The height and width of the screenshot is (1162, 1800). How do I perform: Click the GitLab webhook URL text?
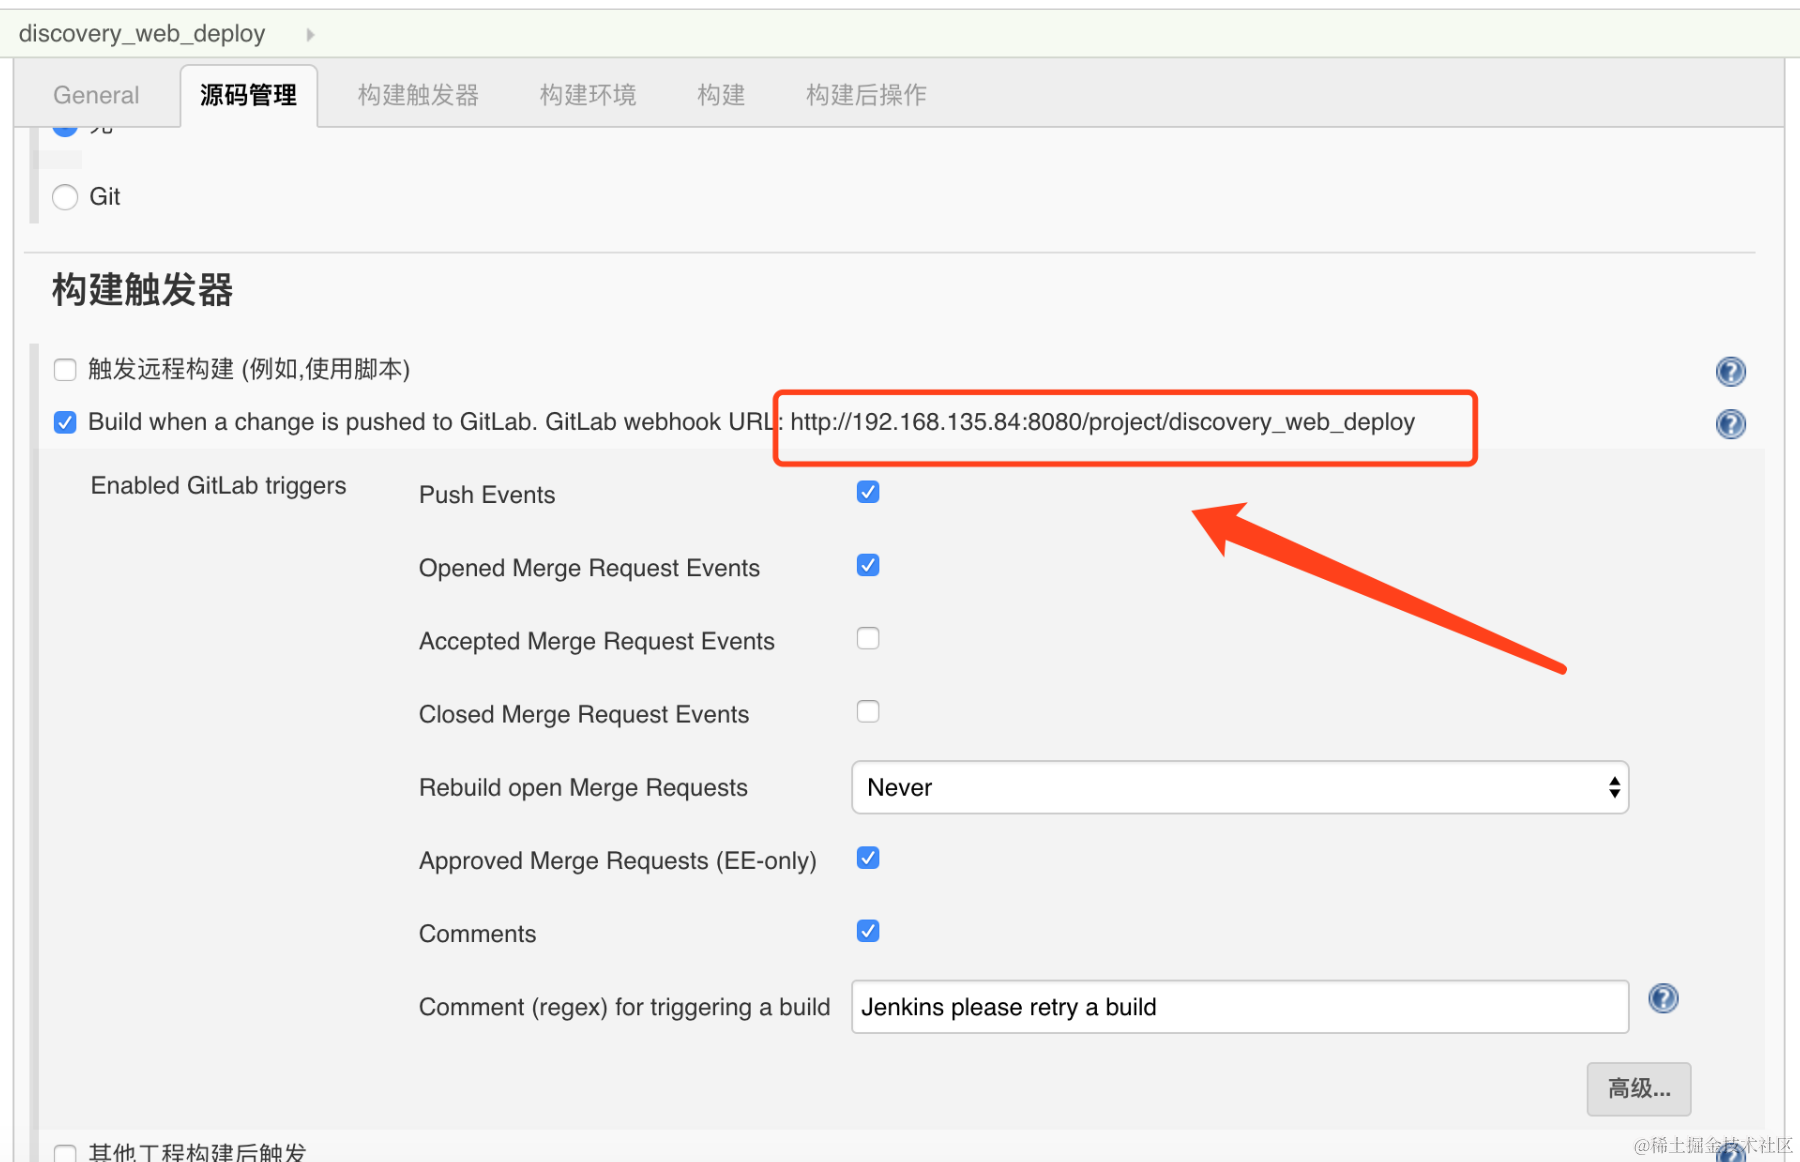click(x=1102, y=422)
